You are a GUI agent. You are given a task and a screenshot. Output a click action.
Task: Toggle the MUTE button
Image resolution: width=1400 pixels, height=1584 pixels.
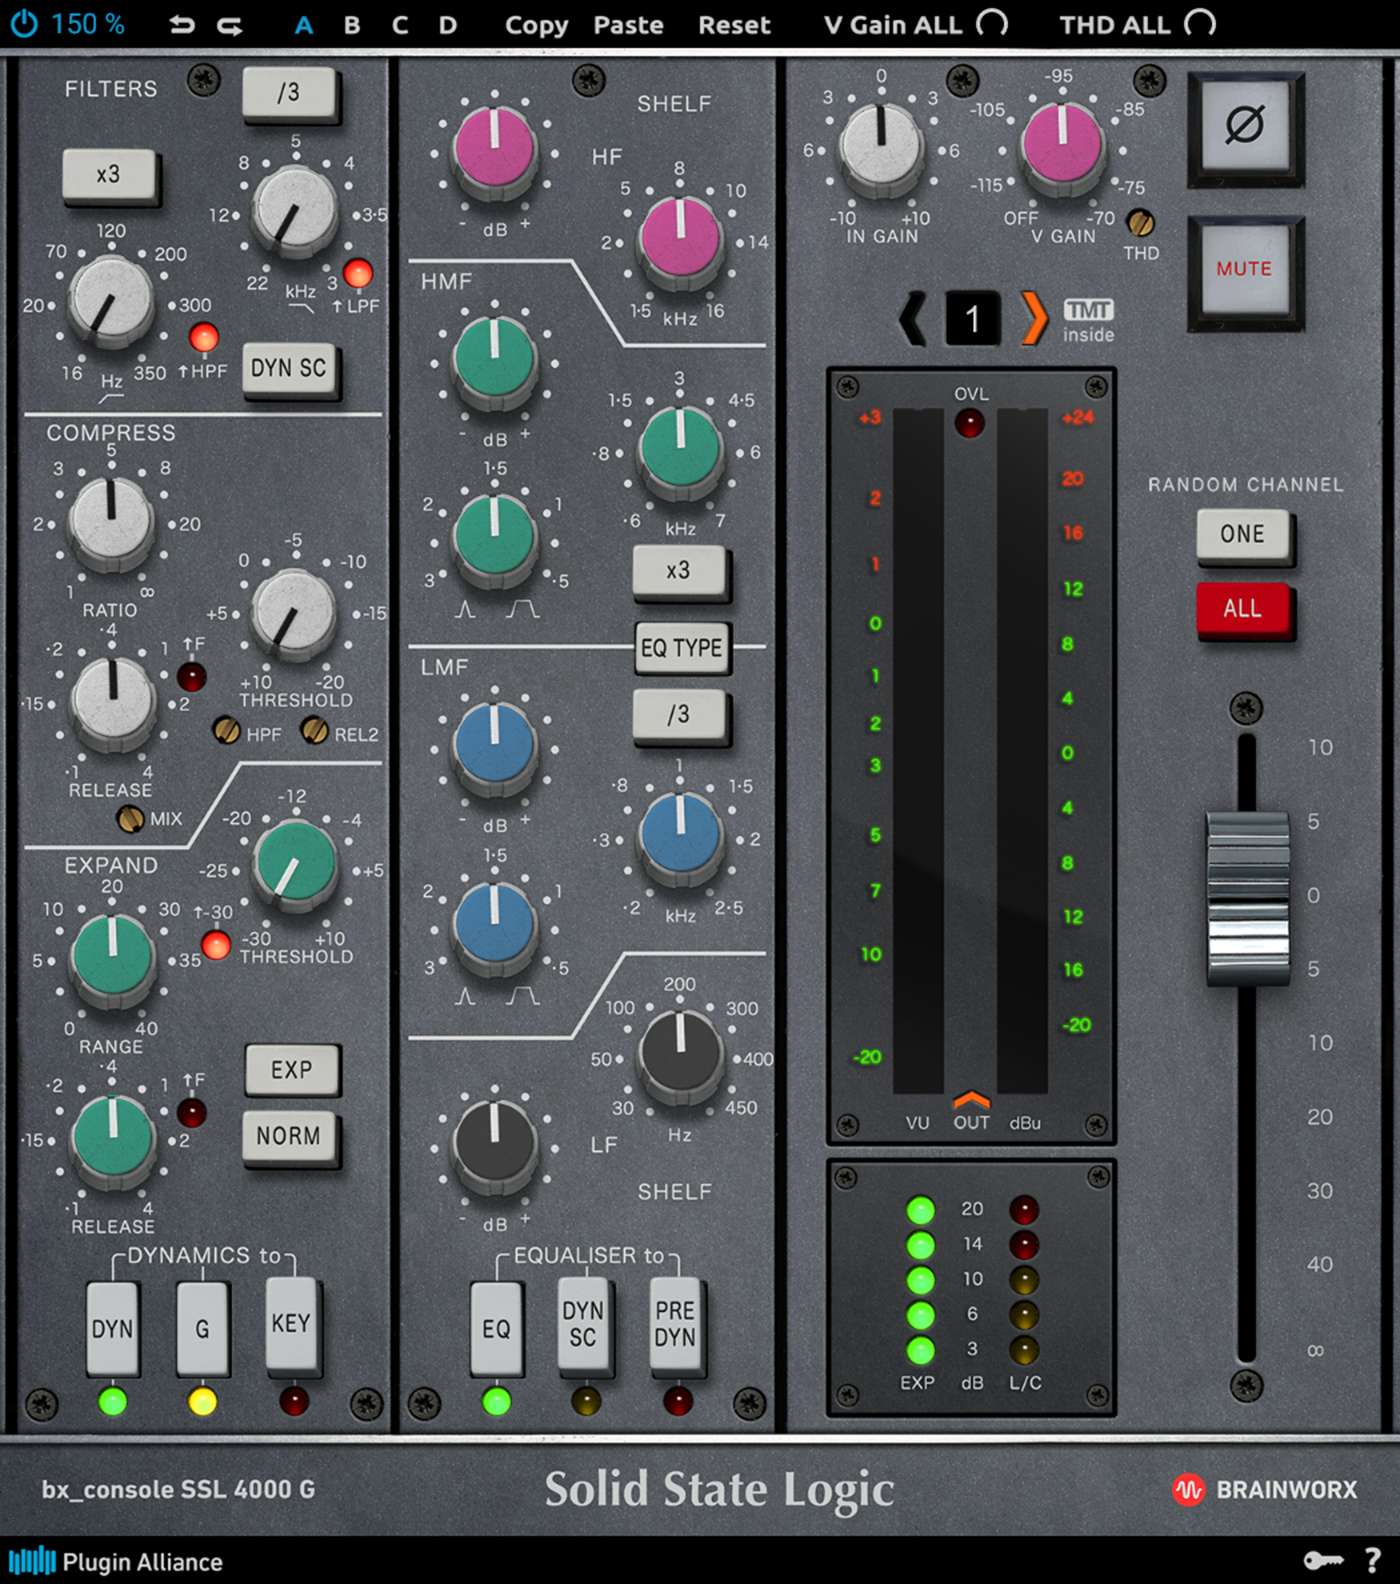coord(1244,269)
